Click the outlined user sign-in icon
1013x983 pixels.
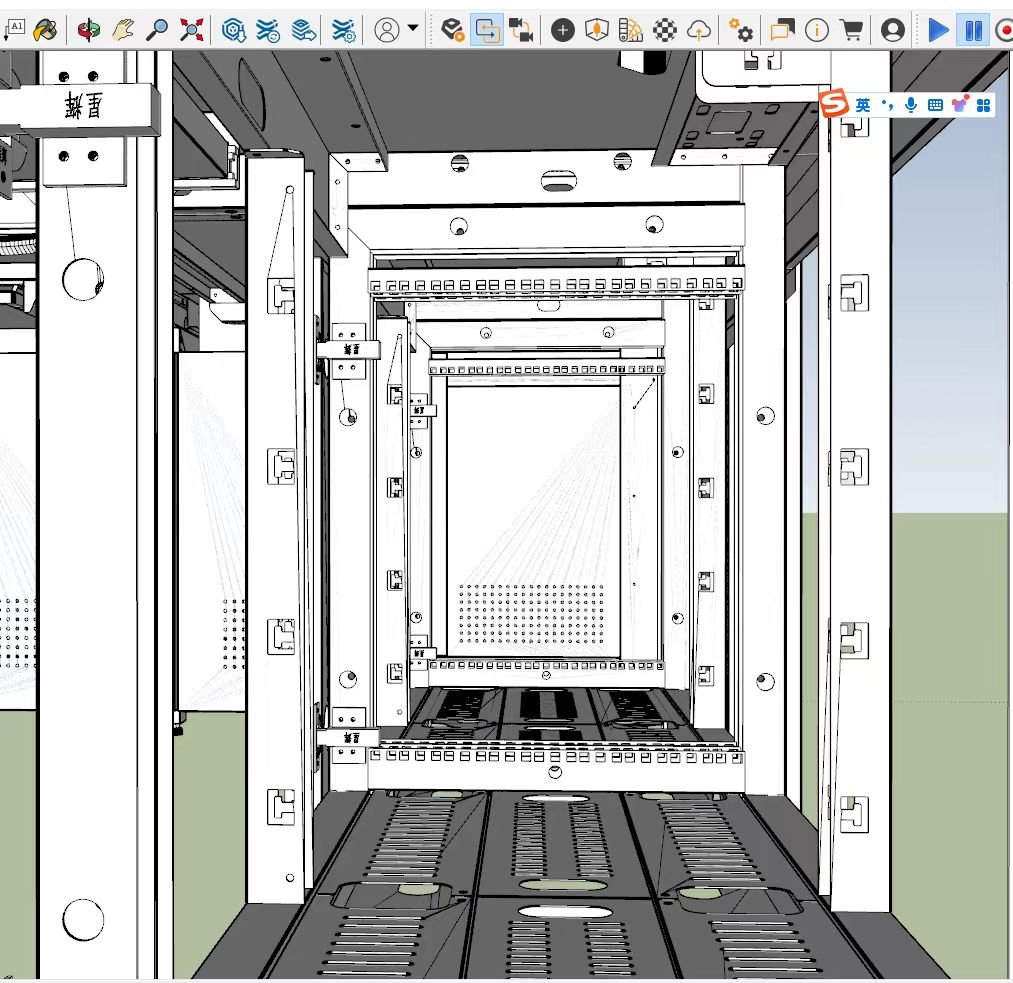point(386,30)
